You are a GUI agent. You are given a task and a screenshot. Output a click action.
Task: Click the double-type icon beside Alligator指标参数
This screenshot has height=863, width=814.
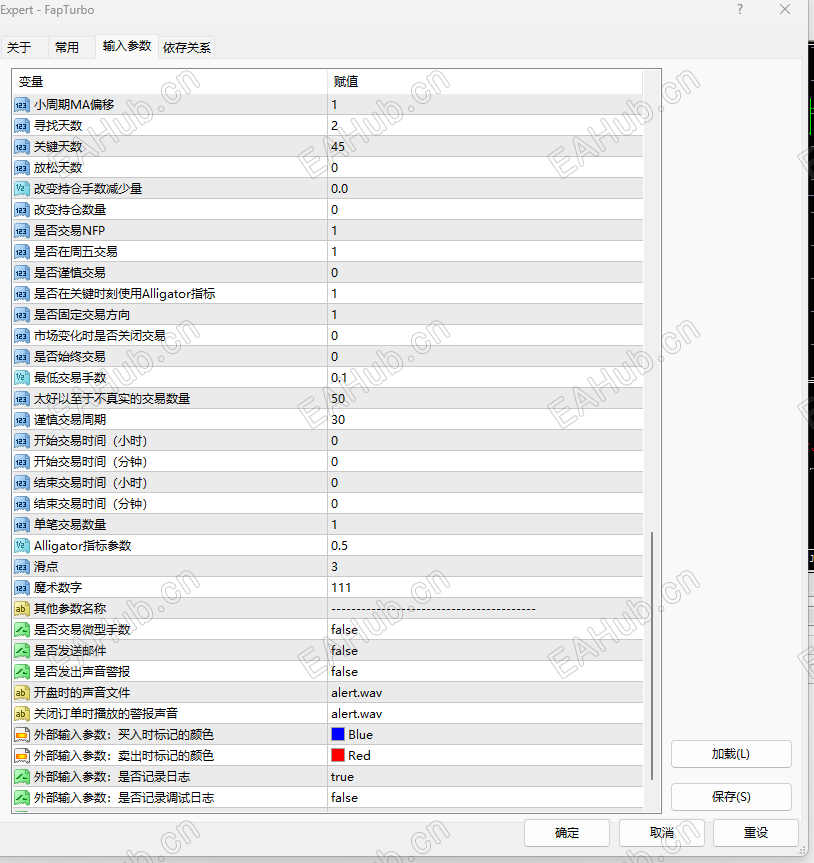tap(21, 545)
